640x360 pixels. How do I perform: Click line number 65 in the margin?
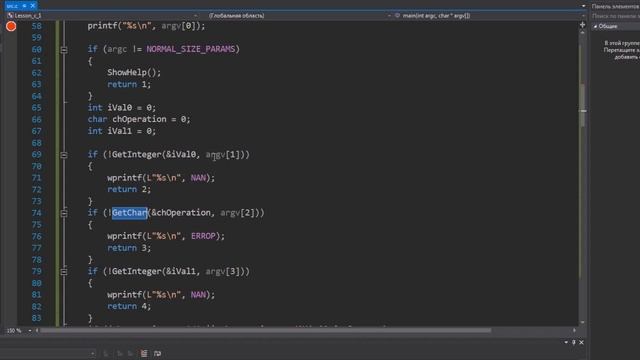(36, 108)
